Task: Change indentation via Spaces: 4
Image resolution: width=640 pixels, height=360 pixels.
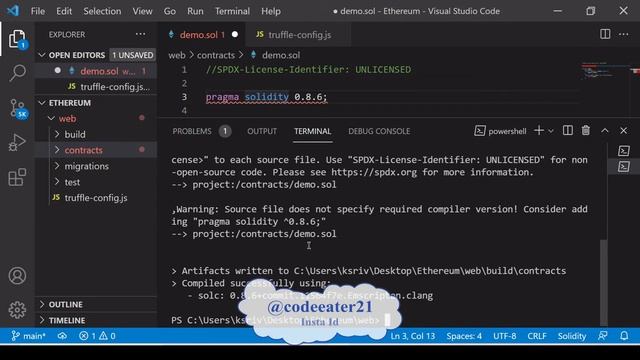Action: pos(464,336)
